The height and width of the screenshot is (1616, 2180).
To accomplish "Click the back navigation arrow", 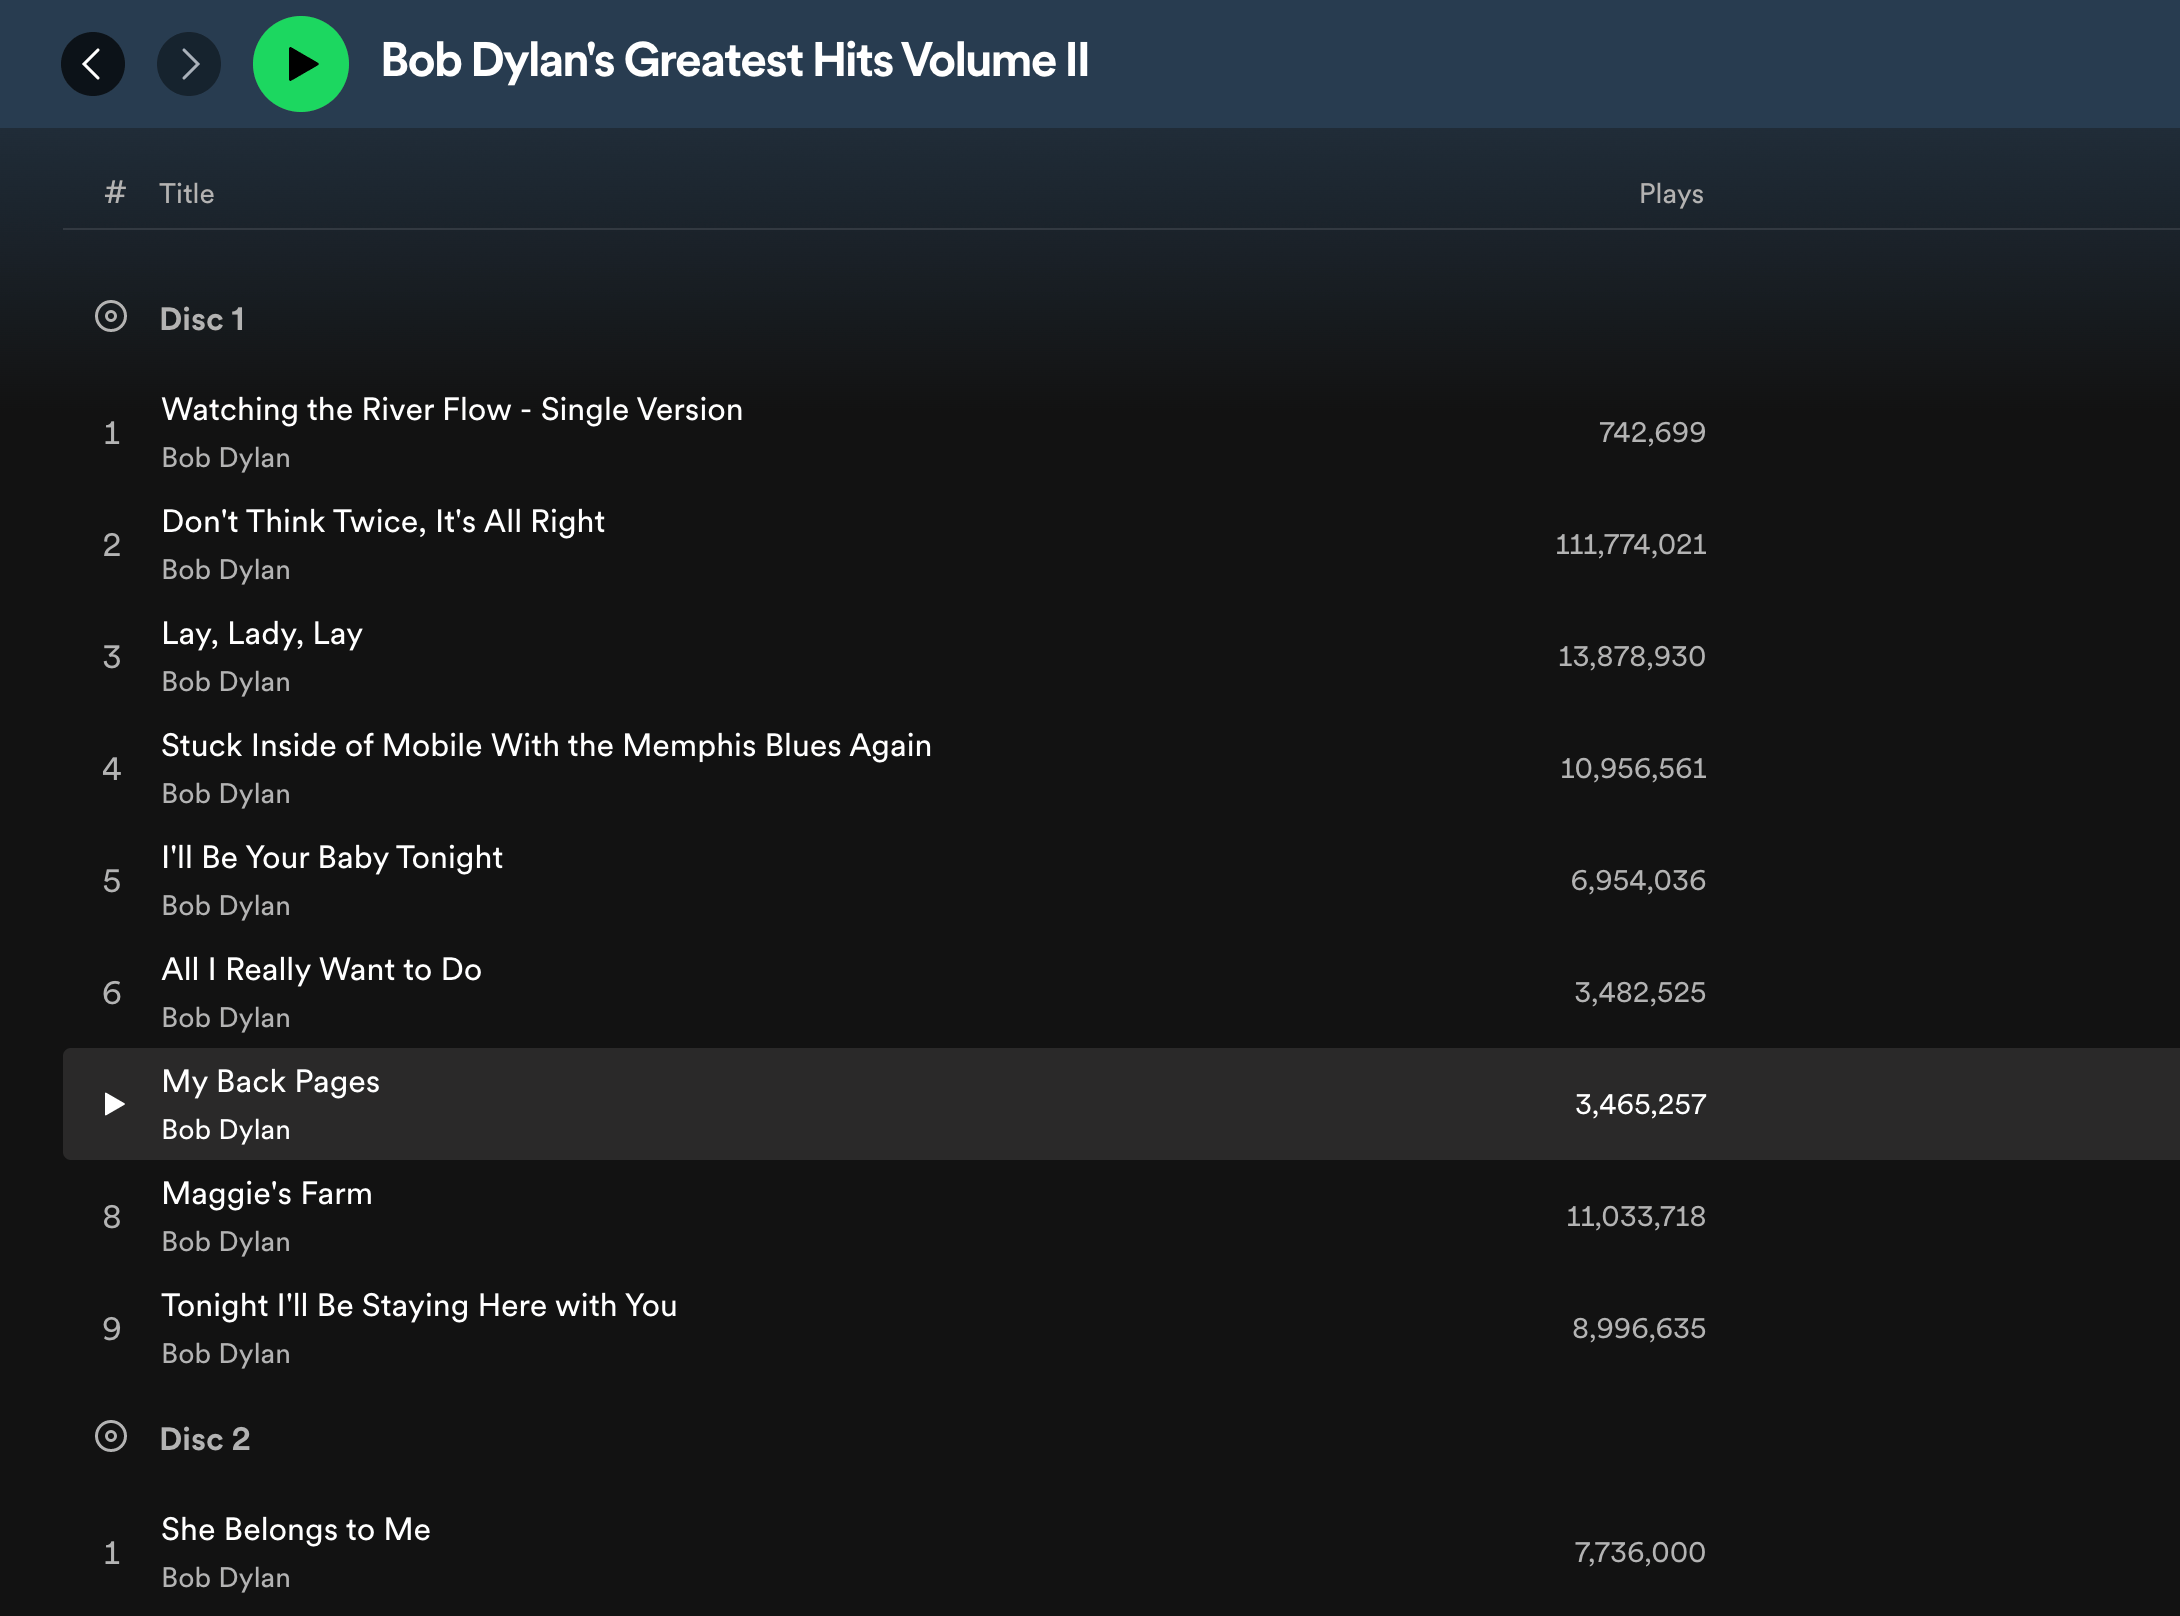I will (x=93, y=64).
